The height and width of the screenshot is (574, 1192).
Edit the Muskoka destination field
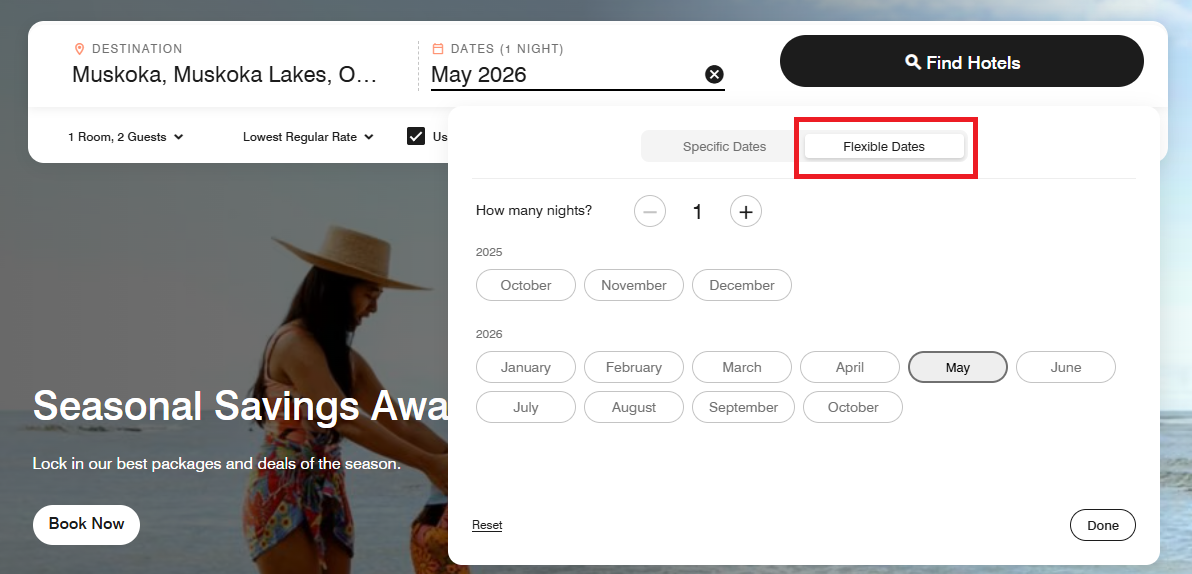pyautogui.click(x=225, y=75)
